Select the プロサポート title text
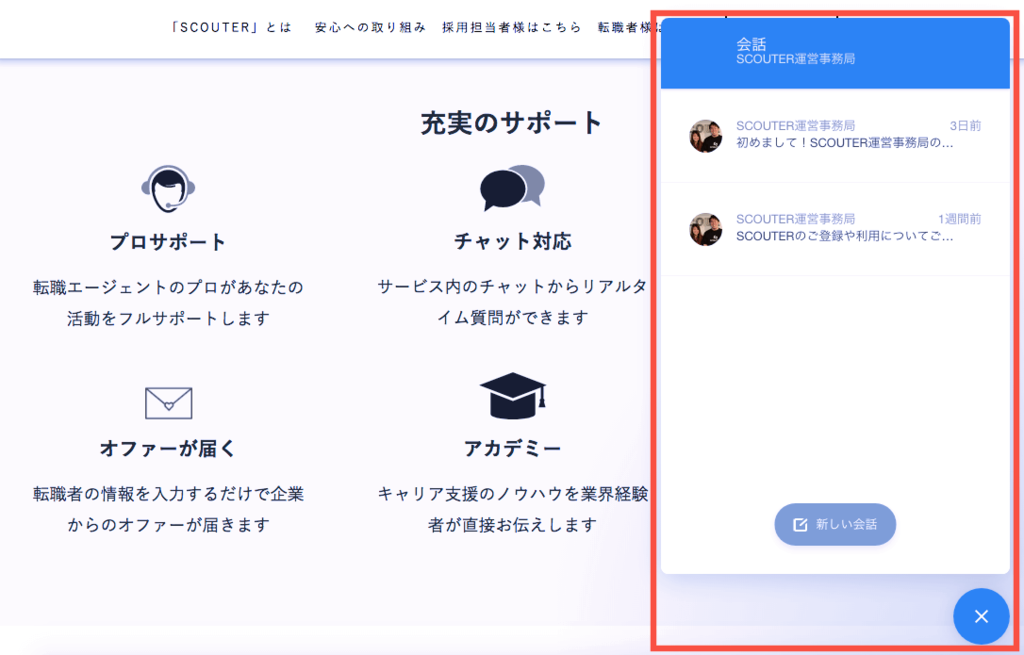 [168, 242]
